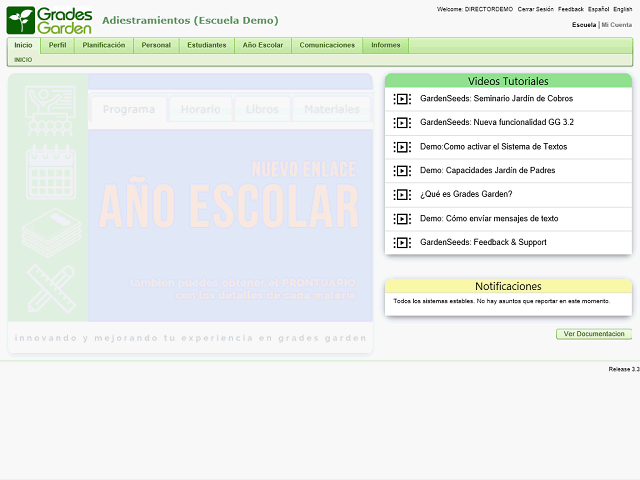
Task: Click the Horario tab in banner image
Action: point(200,109)
